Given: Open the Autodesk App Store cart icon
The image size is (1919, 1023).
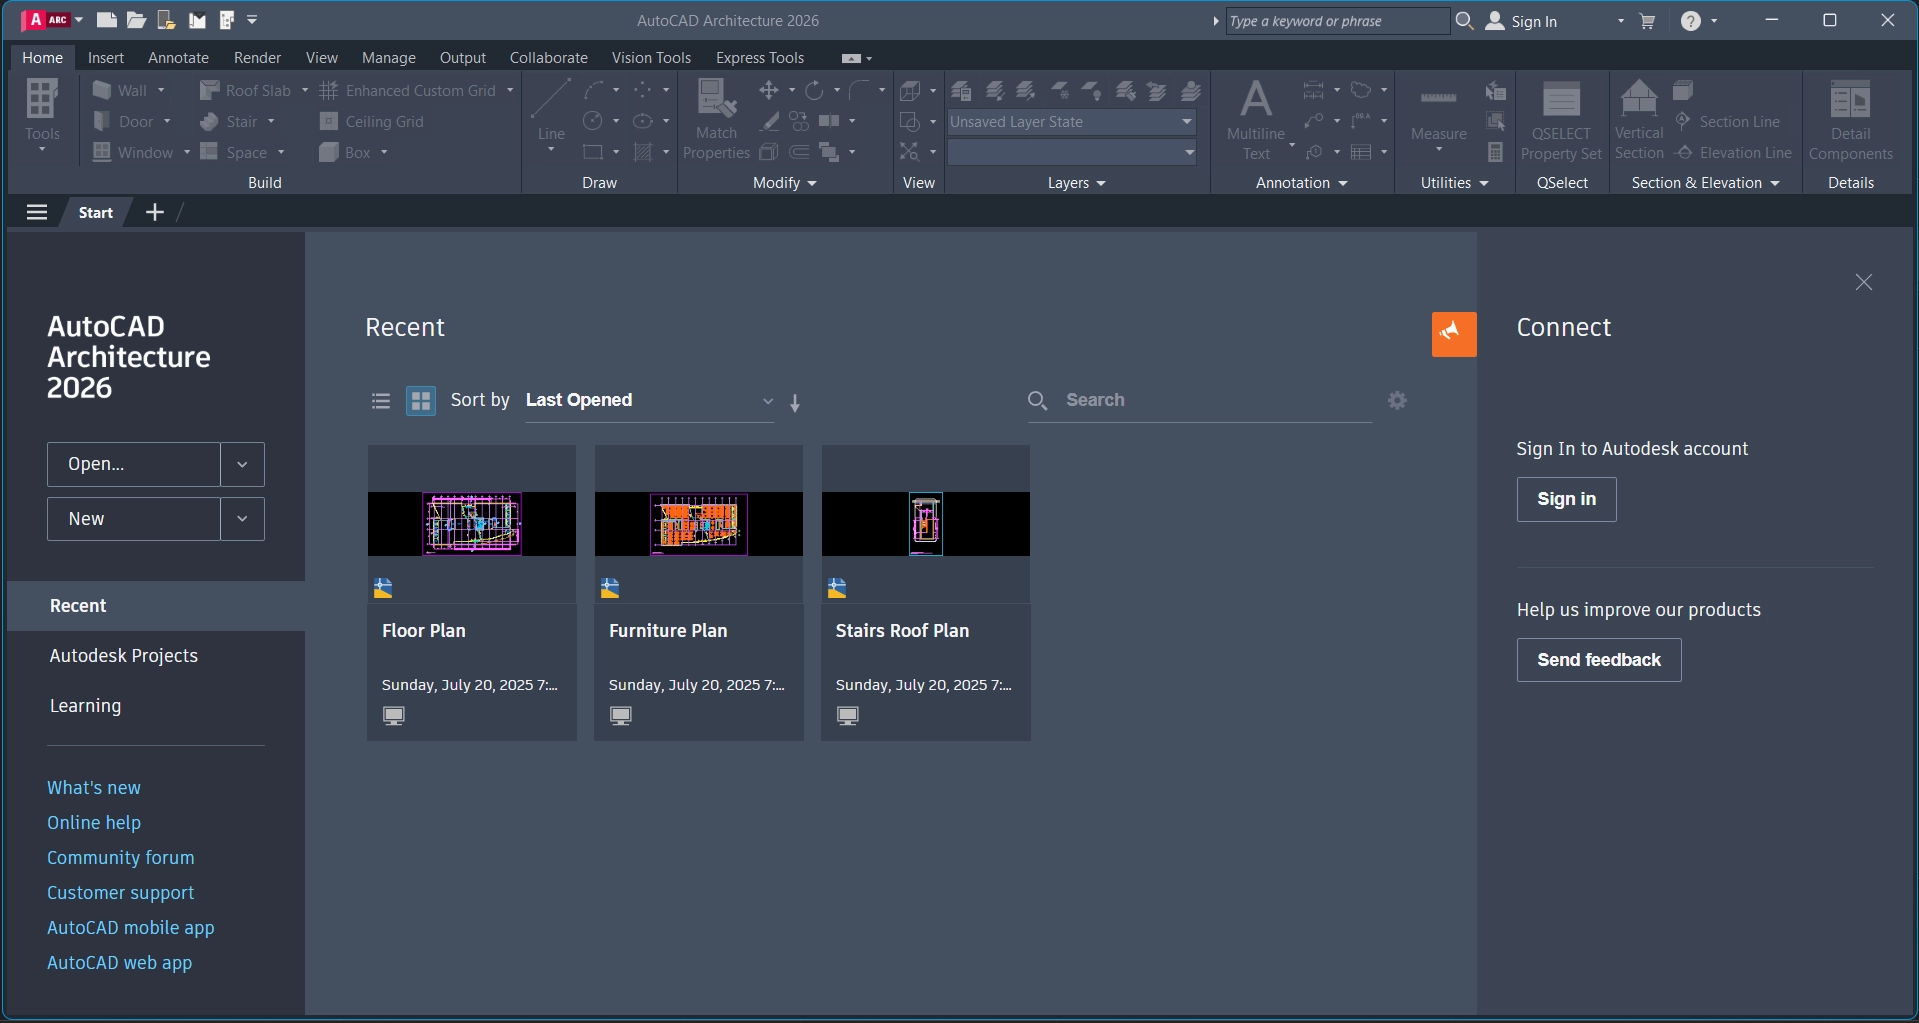Looking at the screenshot, I should click(x=1647, y=21).
